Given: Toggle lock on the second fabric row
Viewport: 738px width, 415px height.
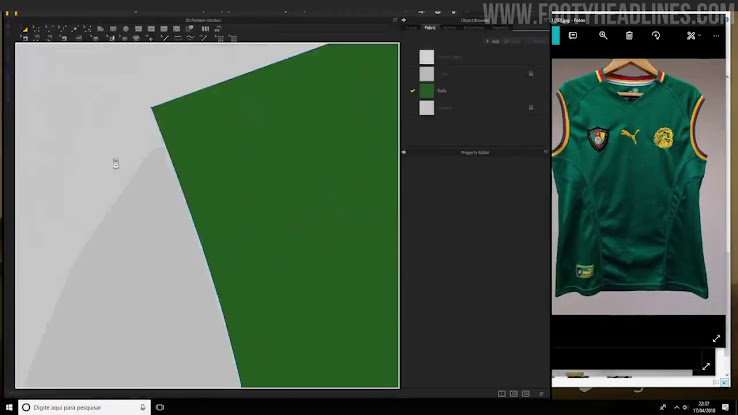Looking at the screenshot, I should click(531, 73).
